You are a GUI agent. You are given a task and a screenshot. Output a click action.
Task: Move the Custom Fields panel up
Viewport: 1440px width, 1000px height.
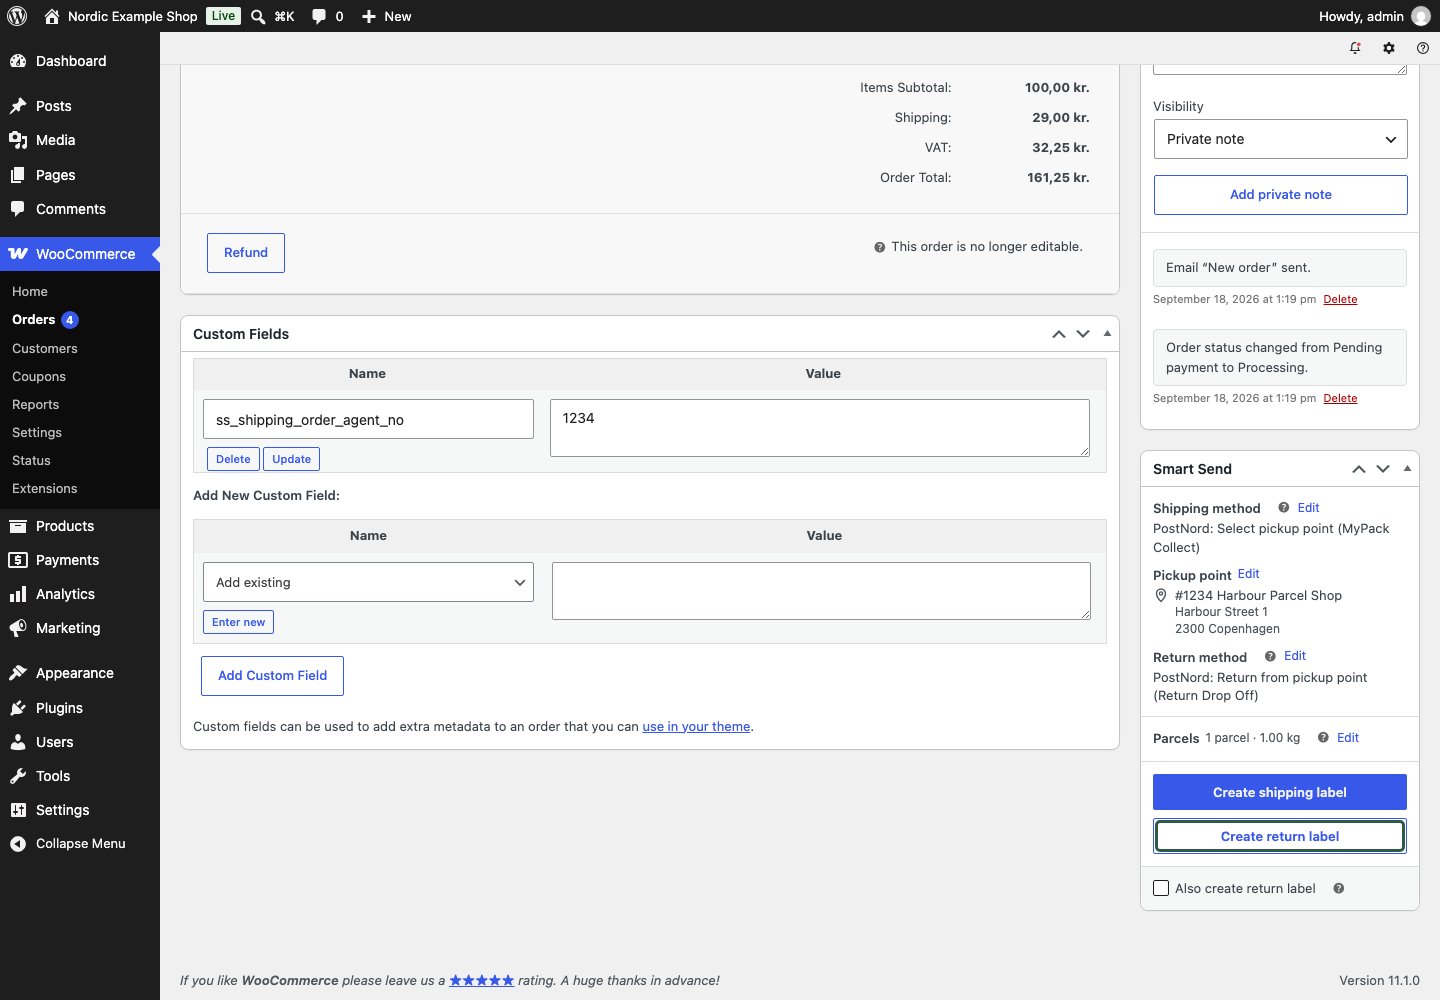[1059, 334]
